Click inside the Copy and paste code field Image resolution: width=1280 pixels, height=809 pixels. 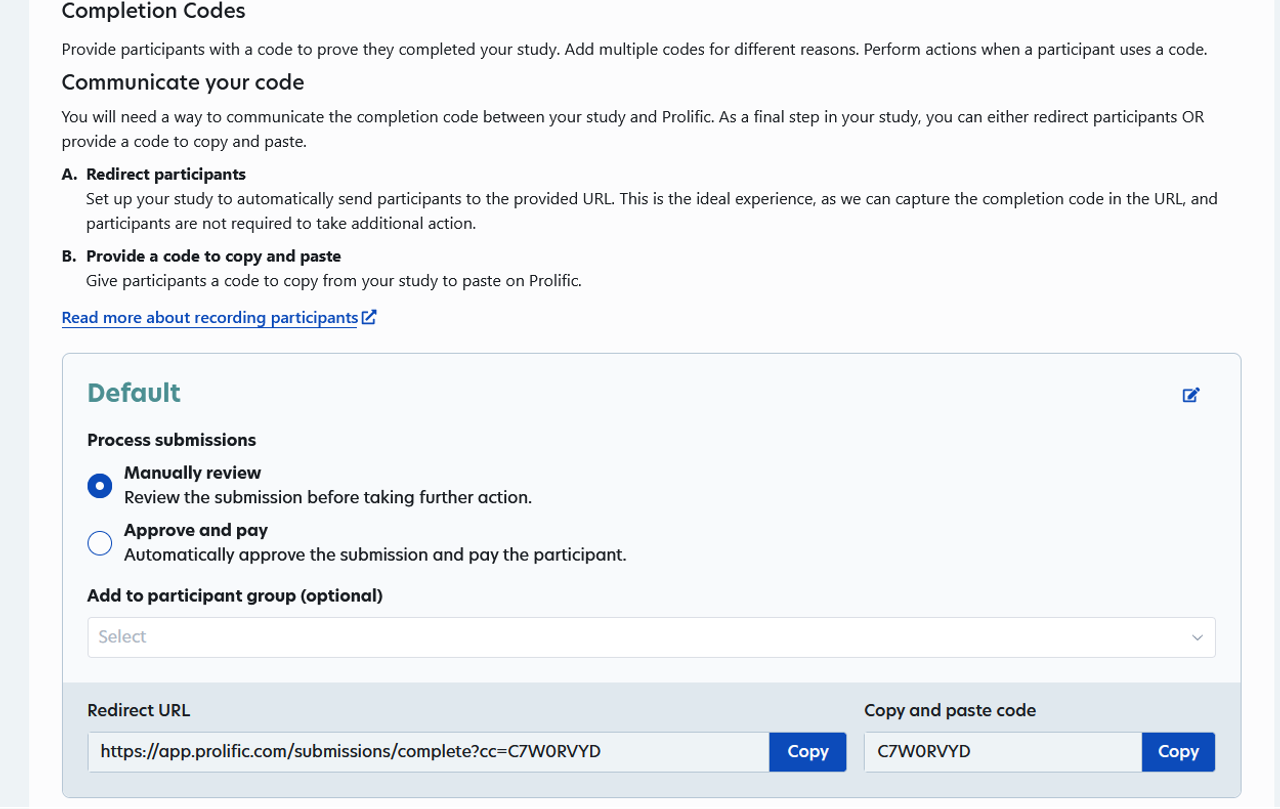point(1002,752)
